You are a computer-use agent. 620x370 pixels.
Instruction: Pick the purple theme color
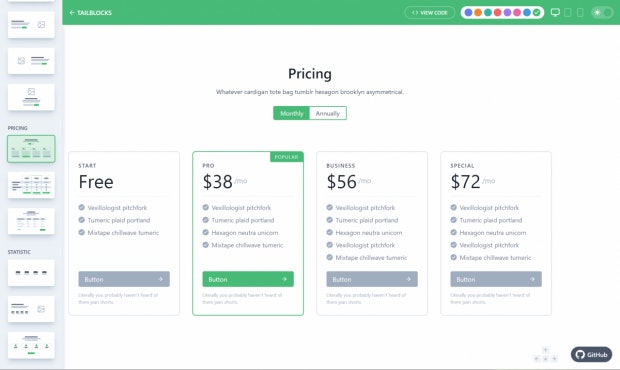[x=507, y=13]
